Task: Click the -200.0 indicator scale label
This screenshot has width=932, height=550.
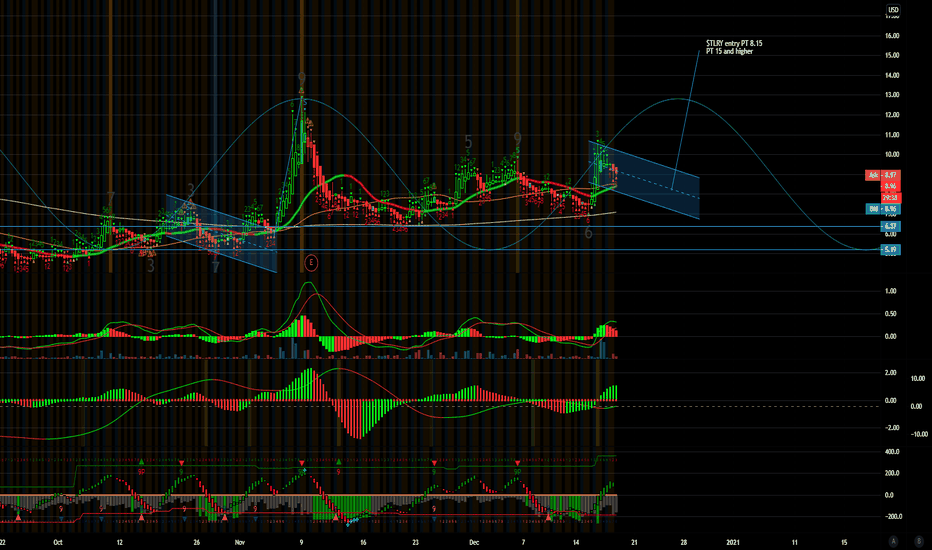Action: [x=892, y=517]
